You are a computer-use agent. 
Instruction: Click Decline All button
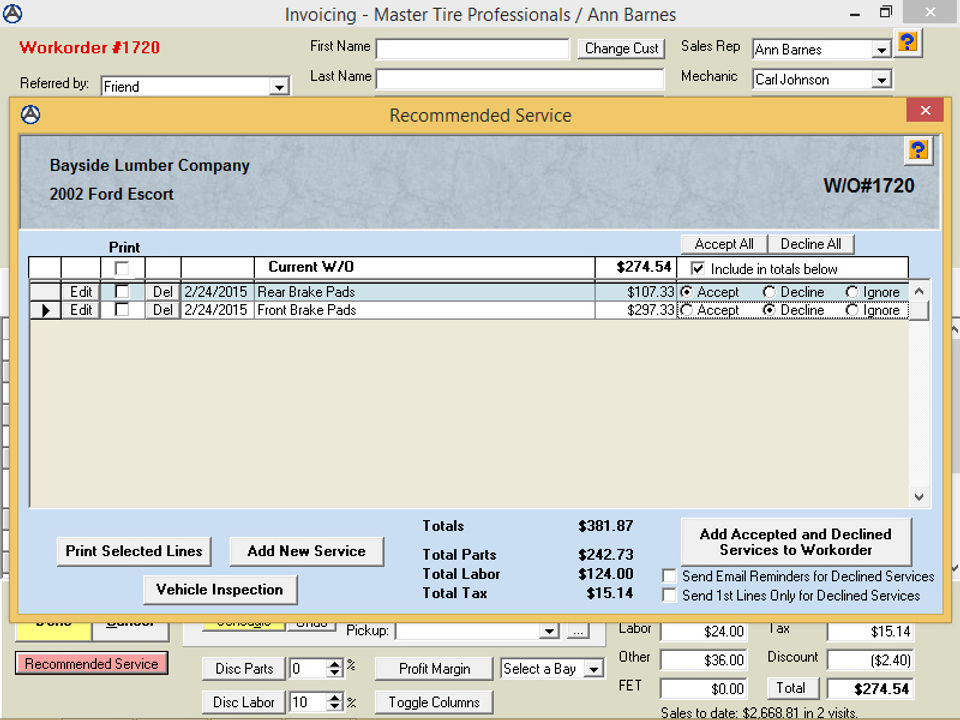point(811,244)
